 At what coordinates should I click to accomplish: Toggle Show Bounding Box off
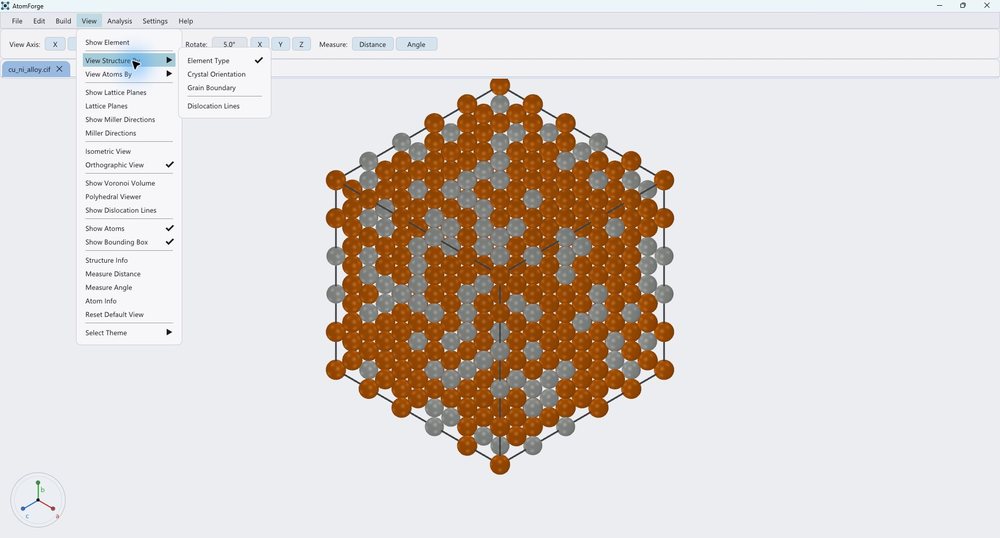[128, 242]
